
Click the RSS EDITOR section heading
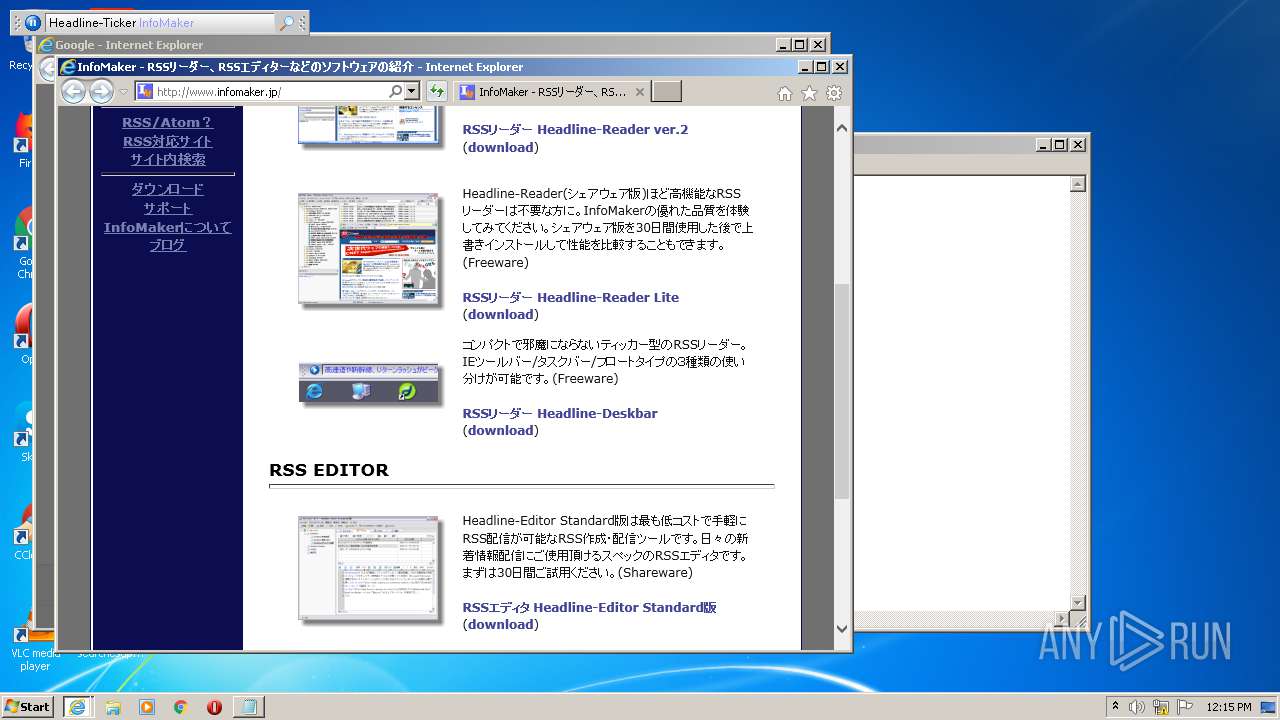pyautogui.click(x=329, y=470)
